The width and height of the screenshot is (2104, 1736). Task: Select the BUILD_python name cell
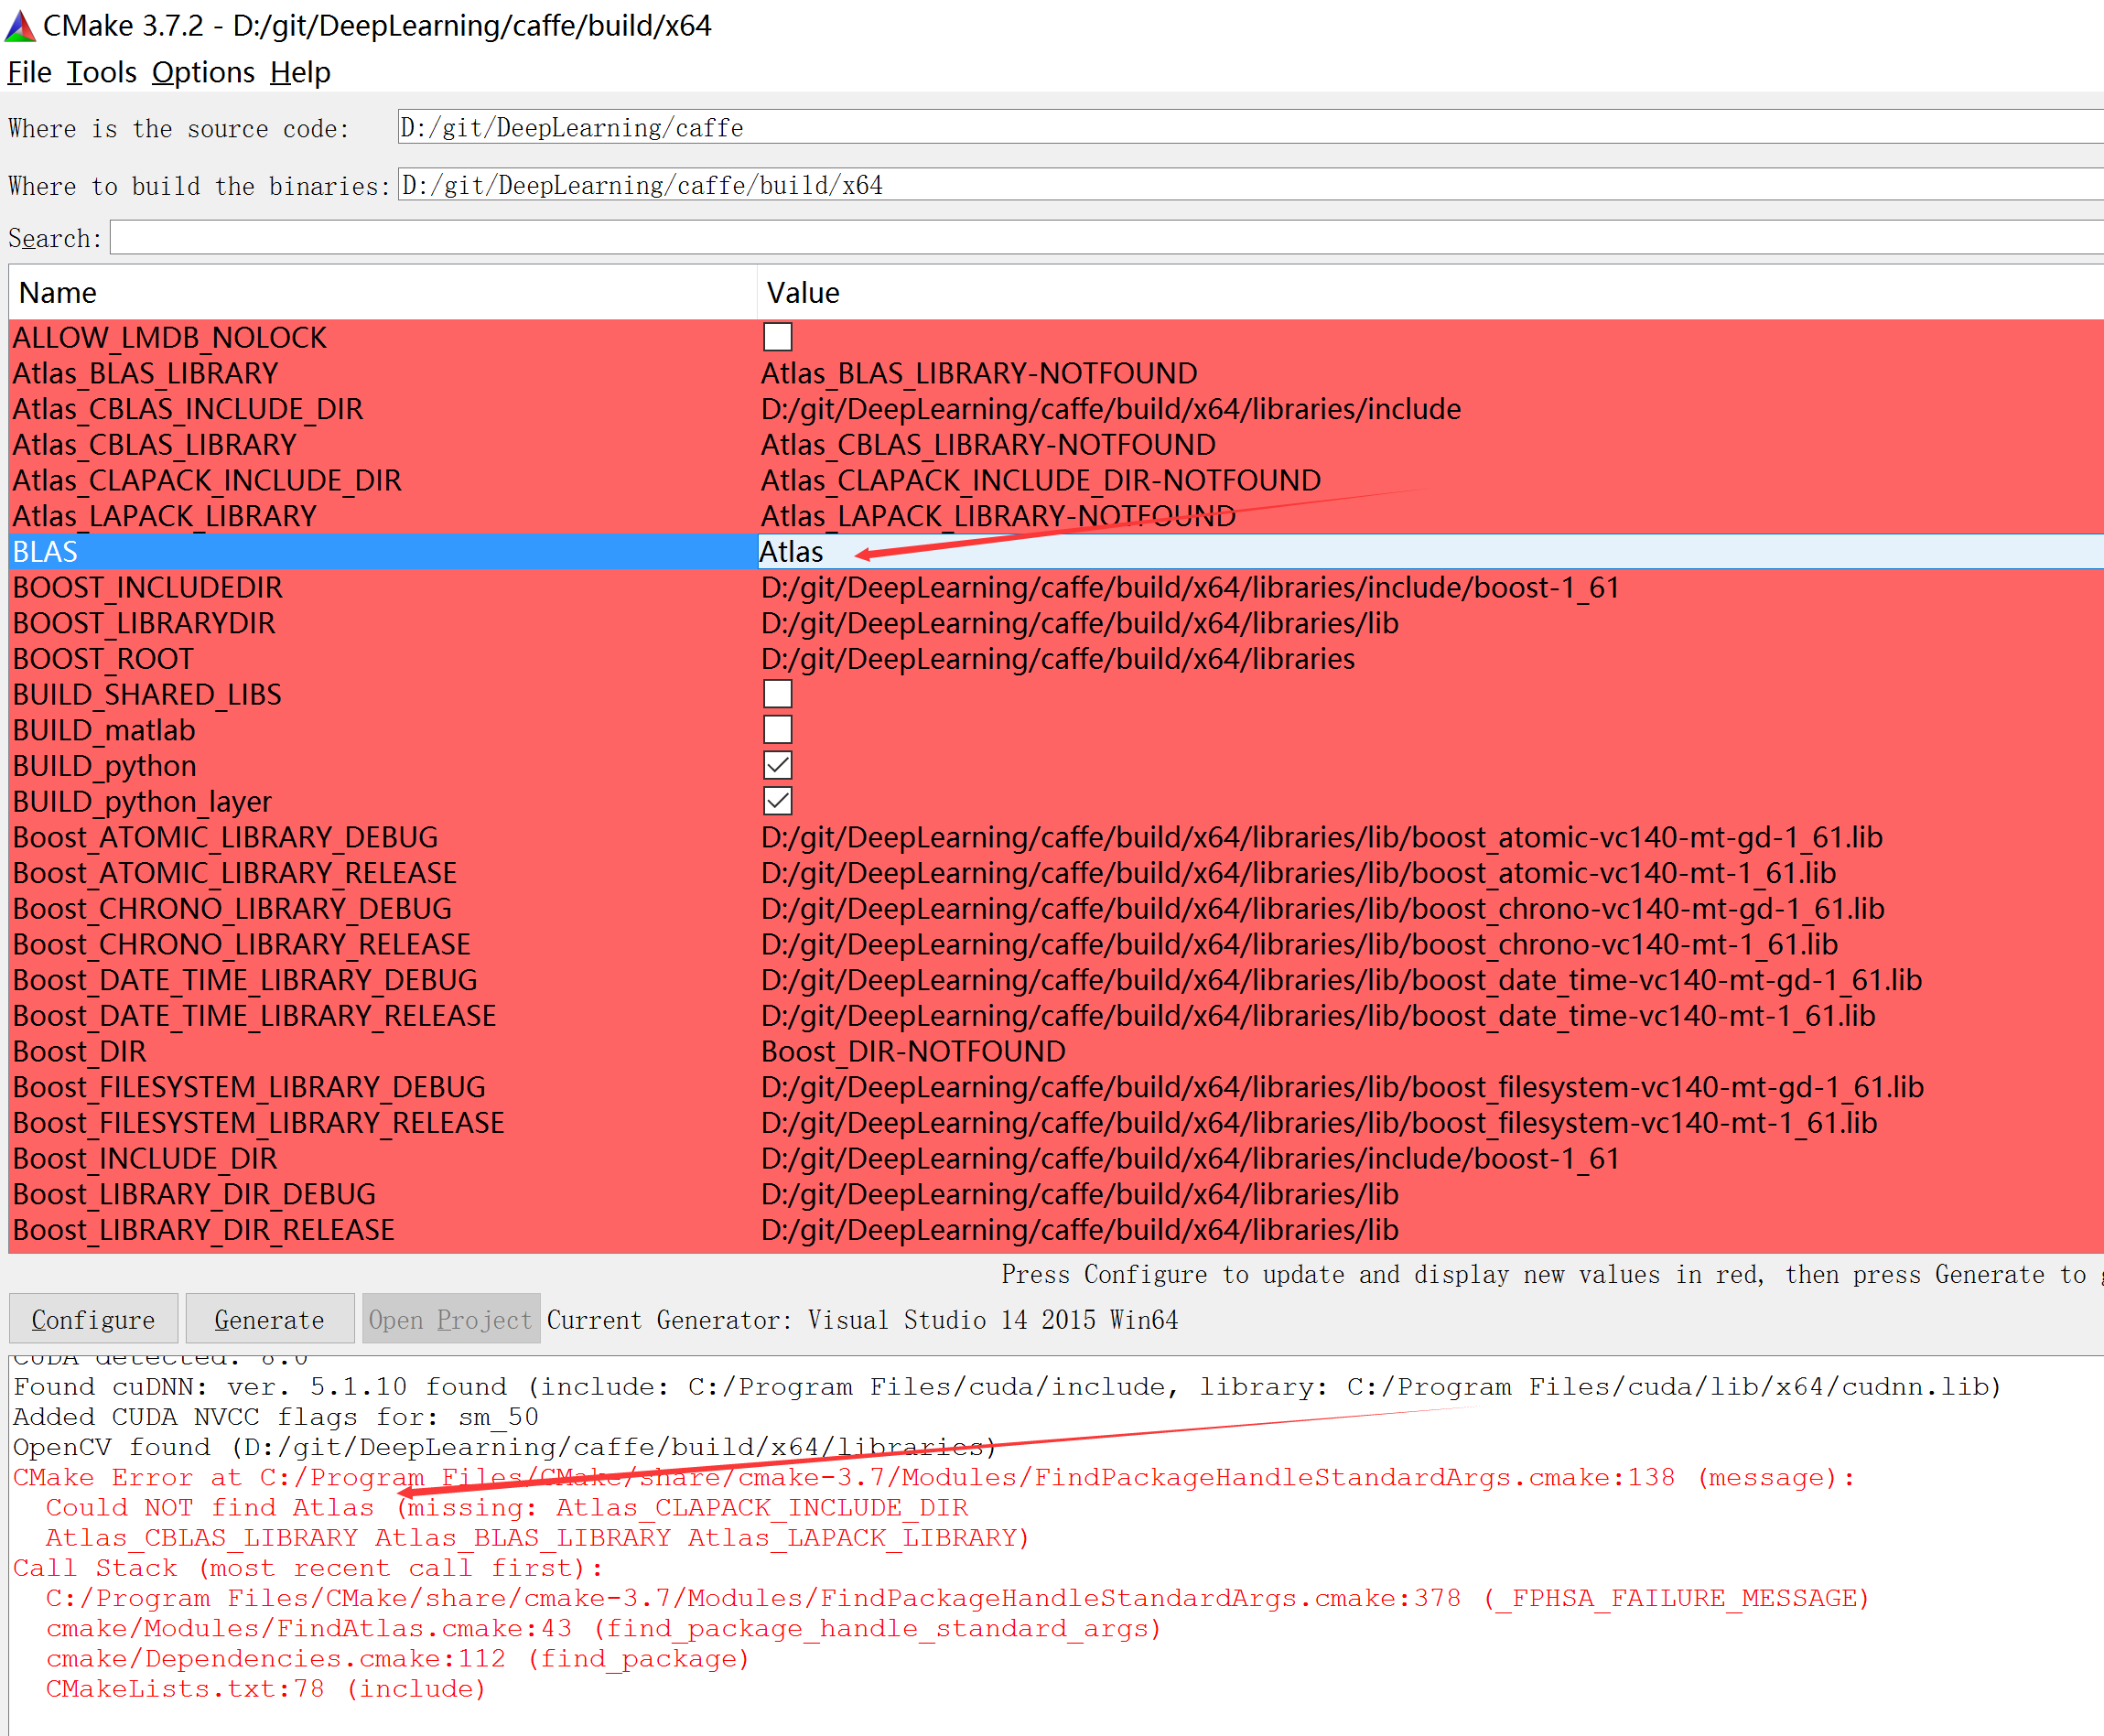coord(382,766)
